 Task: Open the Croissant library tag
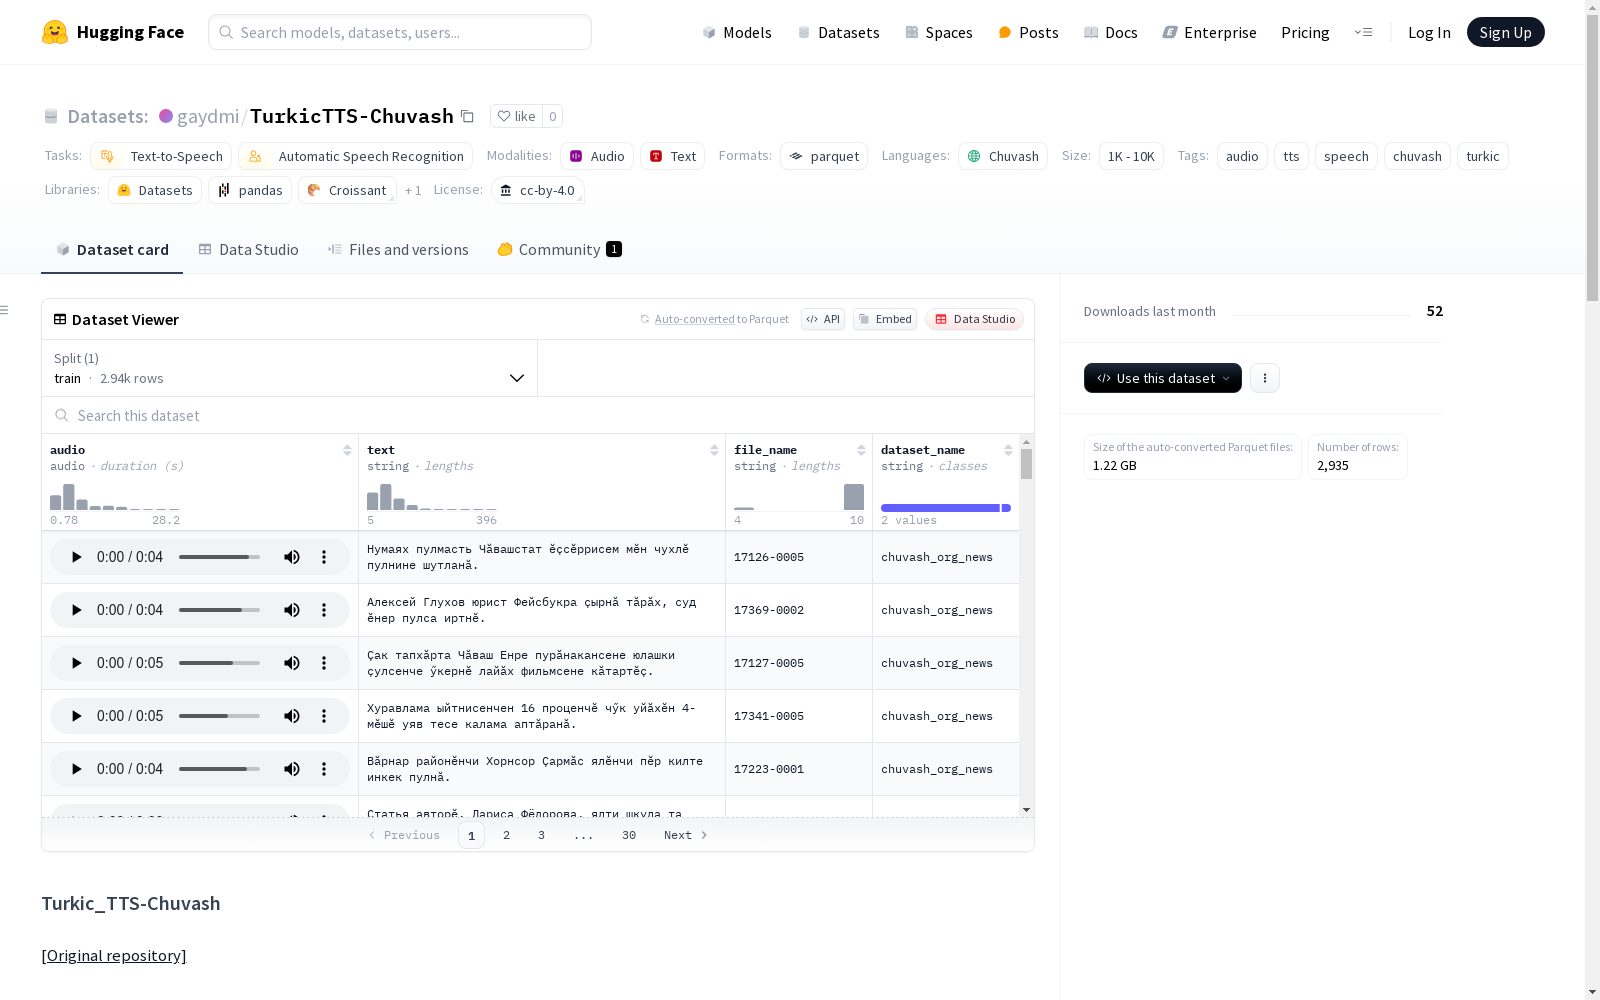347,190
